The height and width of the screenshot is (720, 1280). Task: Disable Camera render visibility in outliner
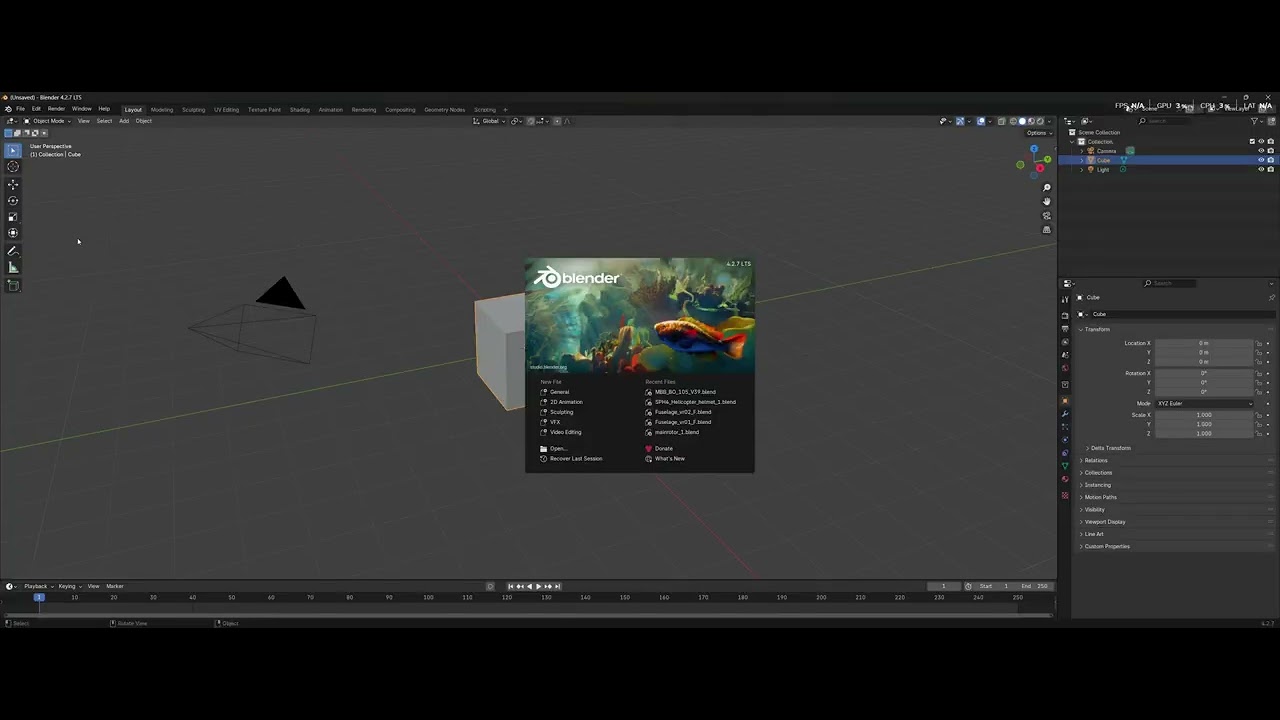click(x=1271, y=151)
